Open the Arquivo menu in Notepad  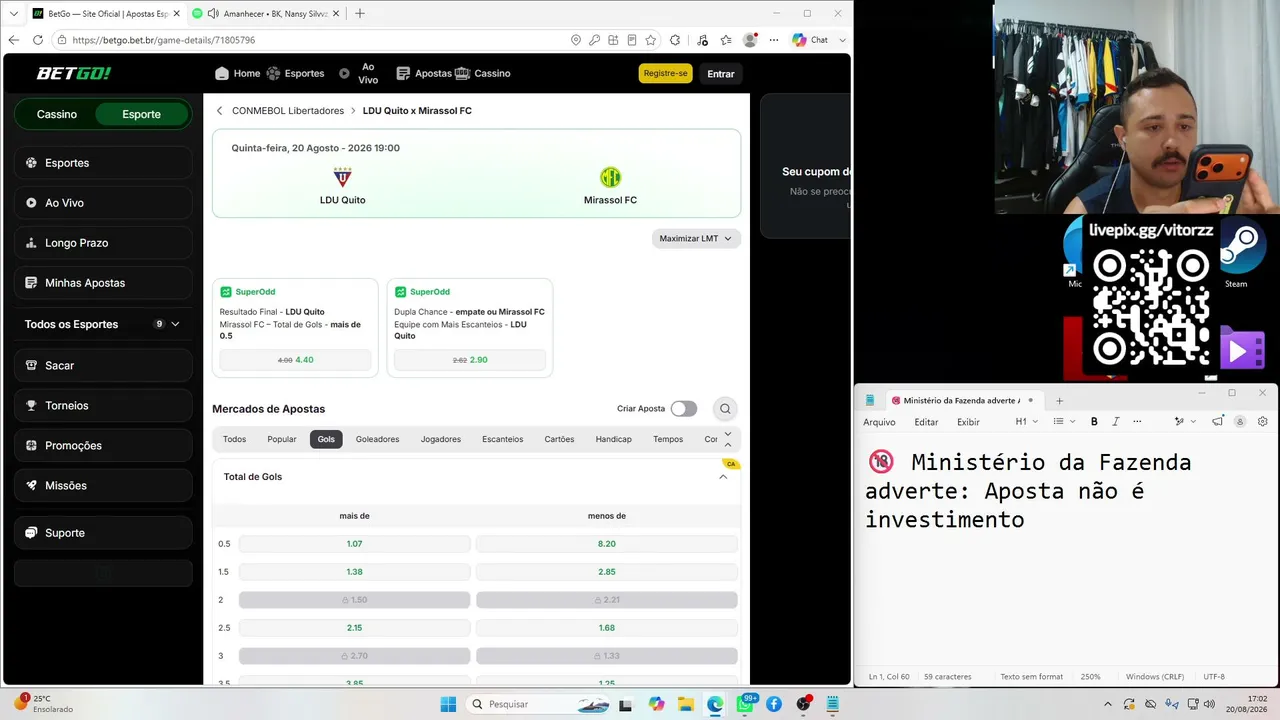[x=880, y=422]
